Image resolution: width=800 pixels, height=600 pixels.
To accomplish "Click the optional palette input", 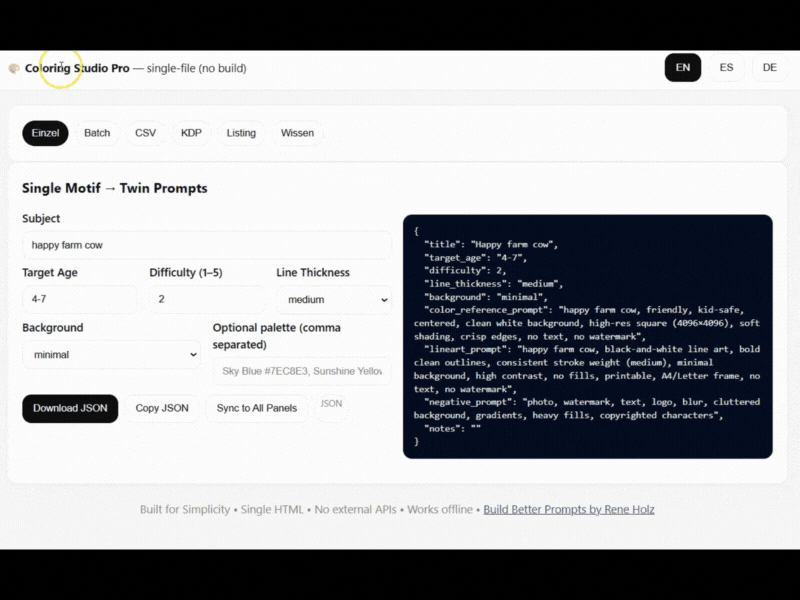I will [x=301, y=371].
